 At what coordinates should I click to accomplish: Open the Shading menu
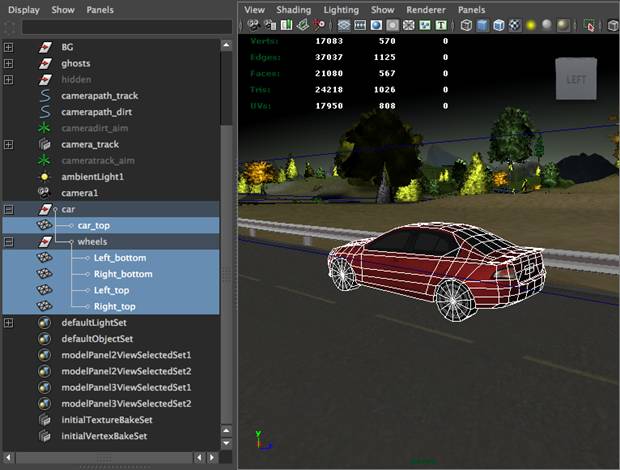(294, 10)
